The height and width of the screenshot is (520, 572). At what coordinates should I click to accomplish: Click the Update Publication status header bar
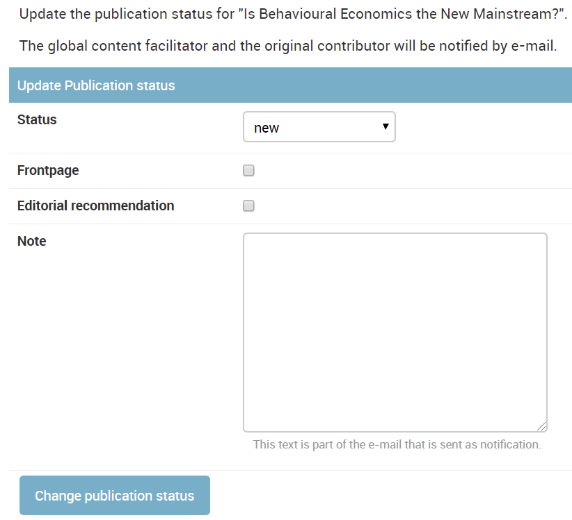290,85
